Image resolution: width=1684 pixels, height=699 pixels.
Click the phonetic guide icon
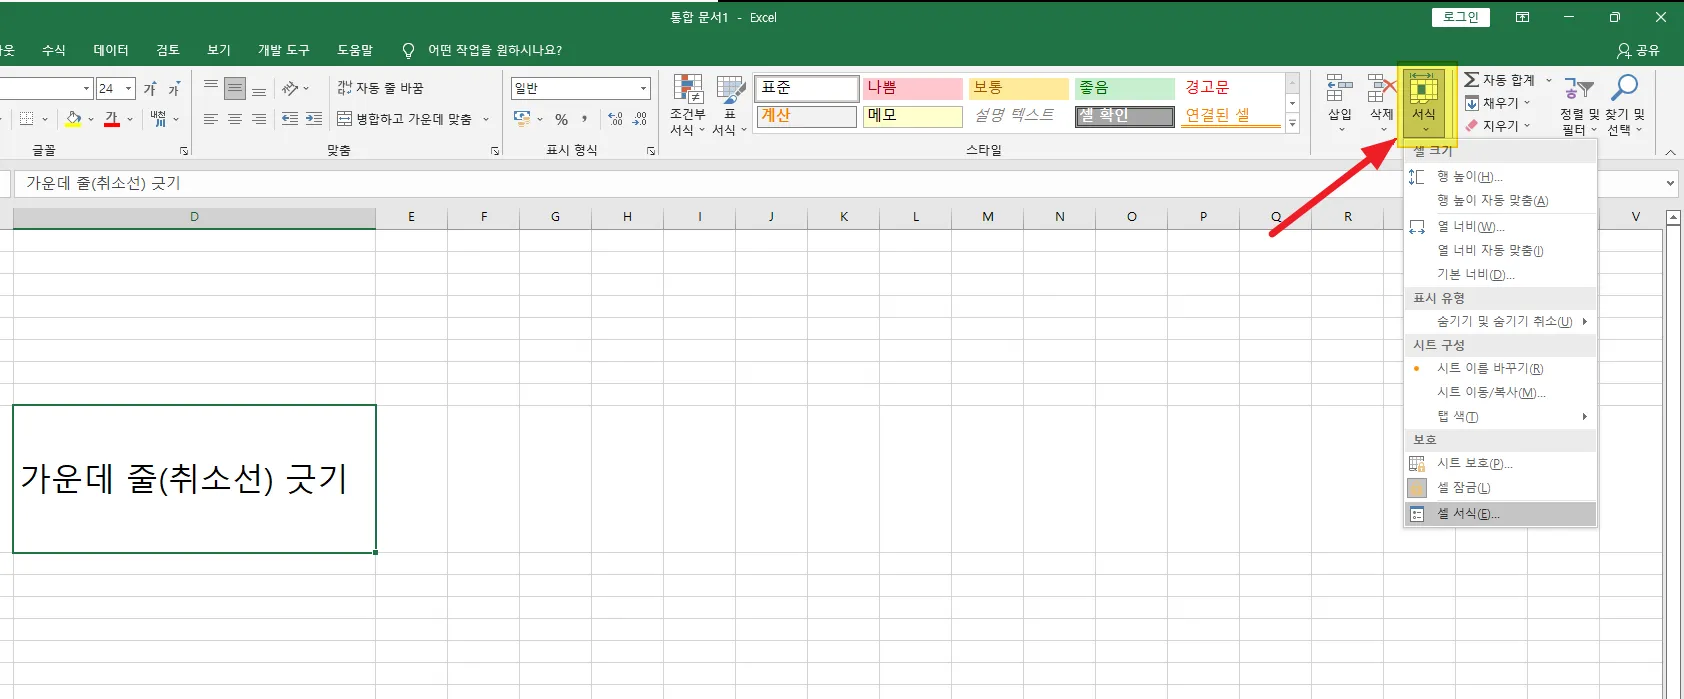pyautogui.click(x=158, y=119)
